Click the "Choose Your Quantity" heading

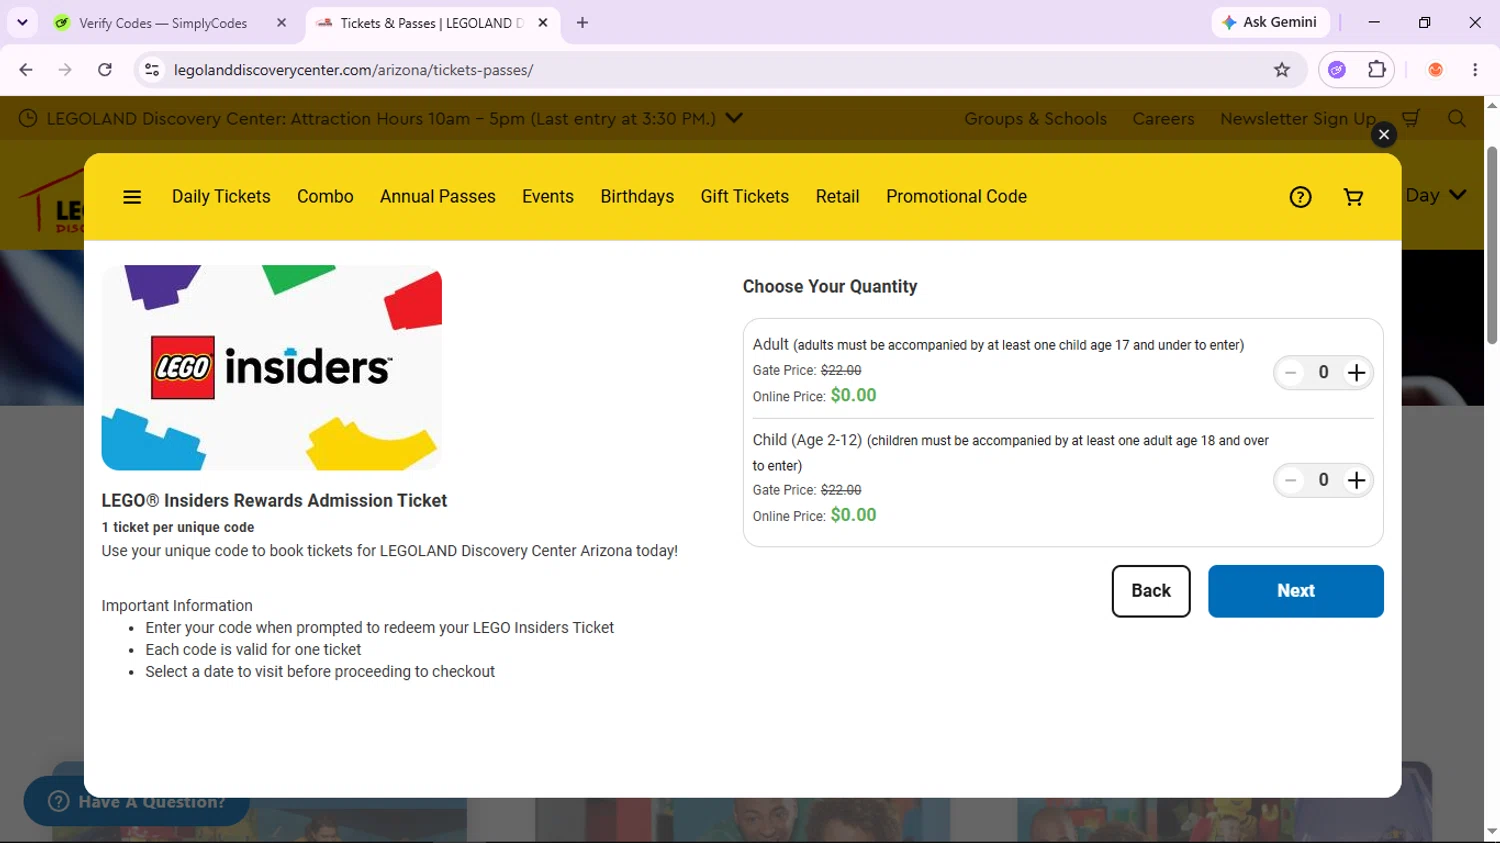point(830,287)
